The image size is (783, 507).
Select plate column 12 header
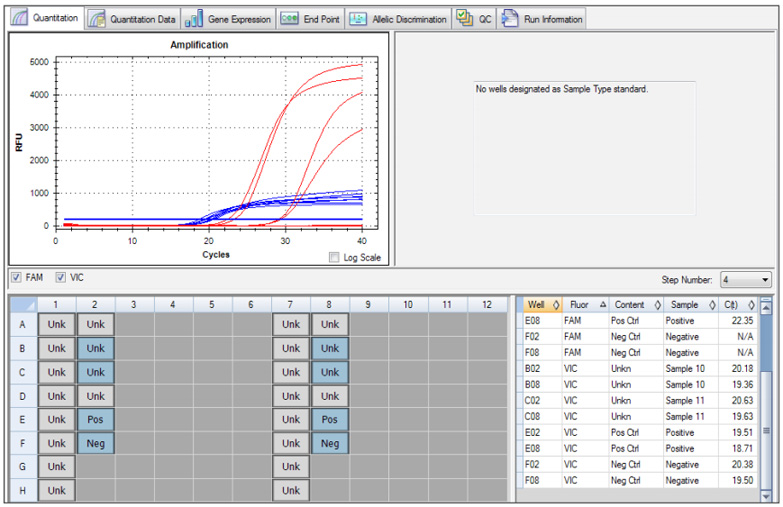tap(487, 304)
